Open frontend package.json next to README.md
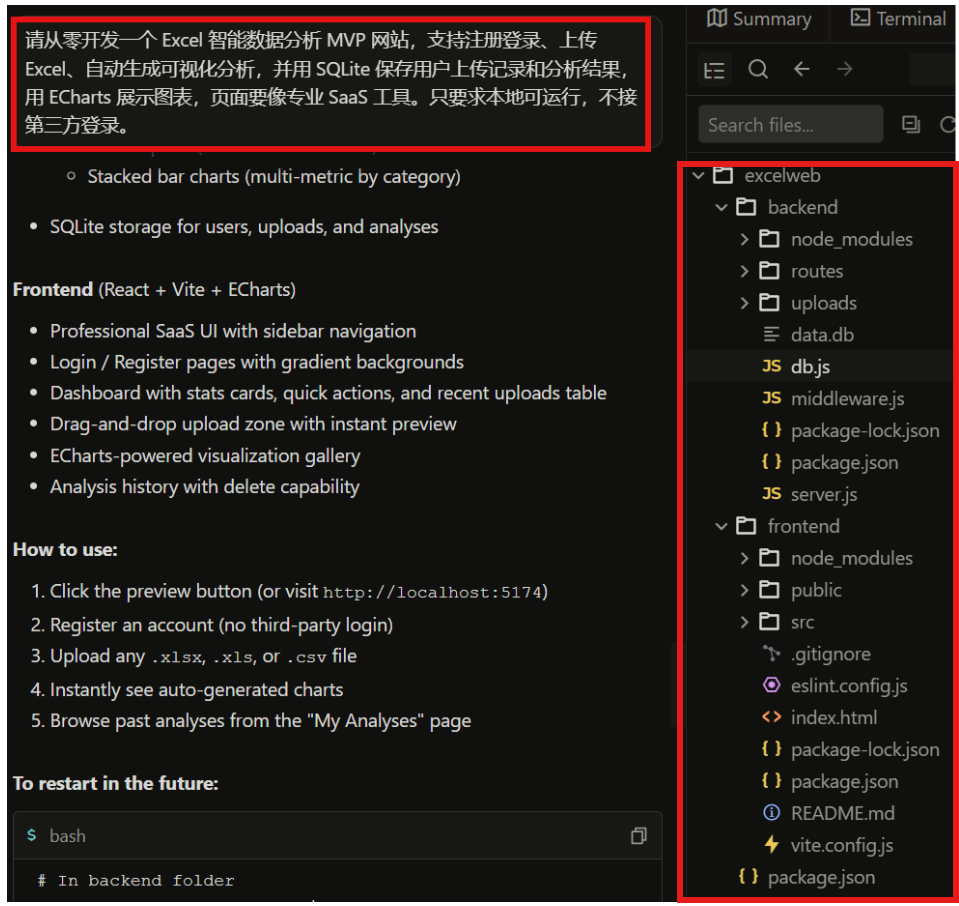Screen dimensions: 959x906 [x=844, y=781]
